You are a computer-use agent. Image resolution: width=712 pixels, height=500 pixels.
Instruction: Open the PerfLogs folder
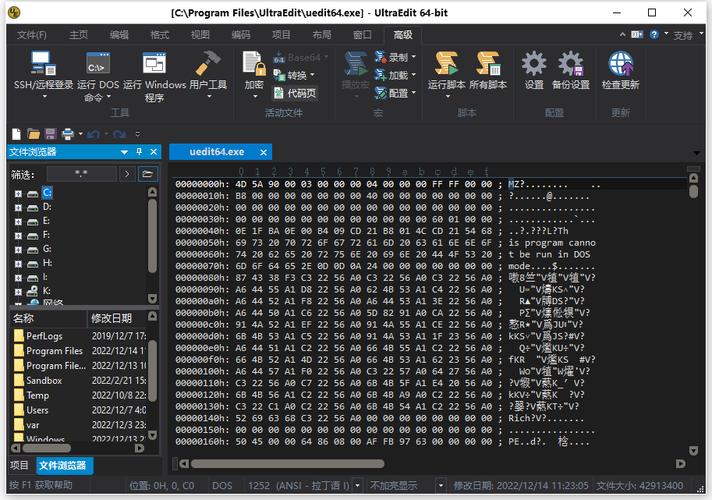click(x=44, y=336)
